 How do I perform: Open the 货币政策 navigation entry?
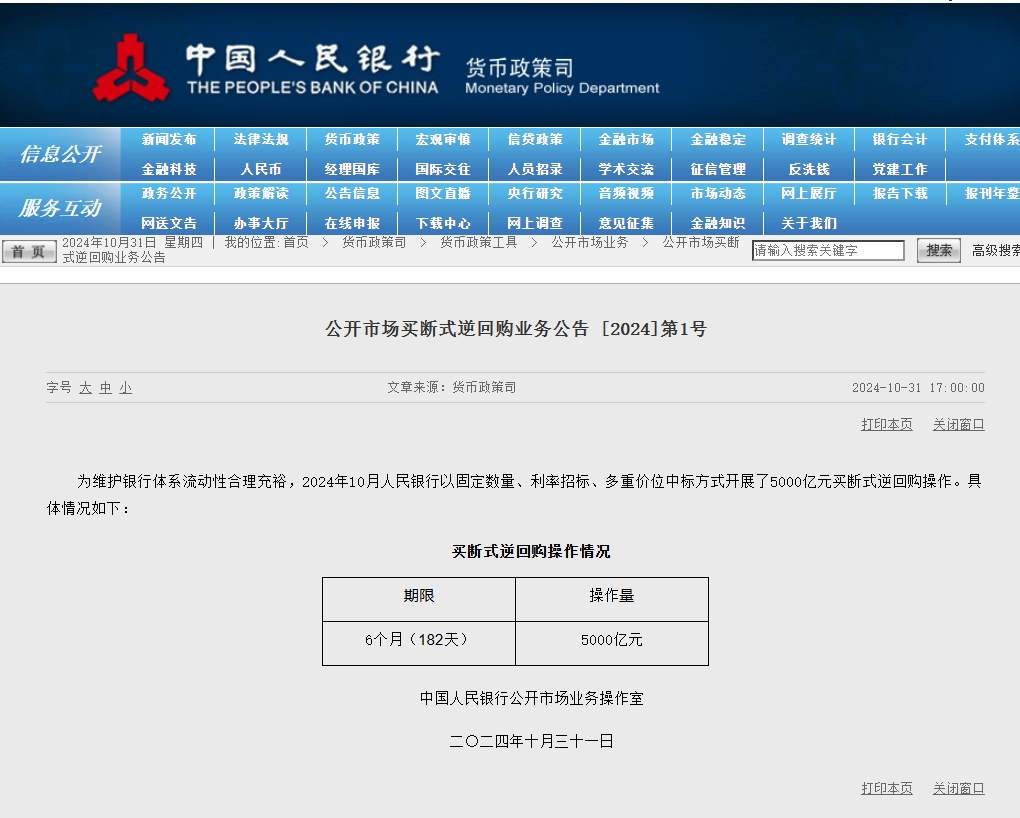tap(352, 139)
